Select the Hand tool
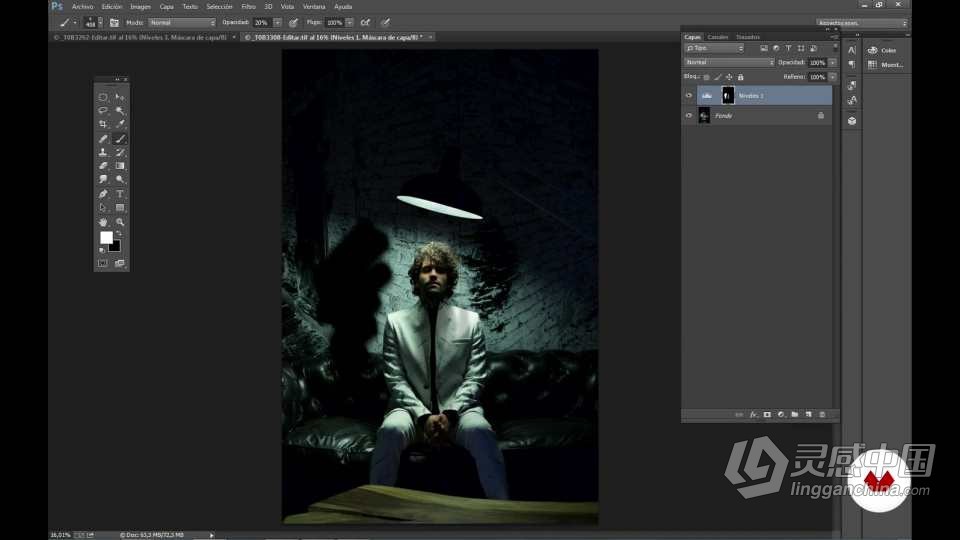960x540 pixels. (x=103, y=222)
